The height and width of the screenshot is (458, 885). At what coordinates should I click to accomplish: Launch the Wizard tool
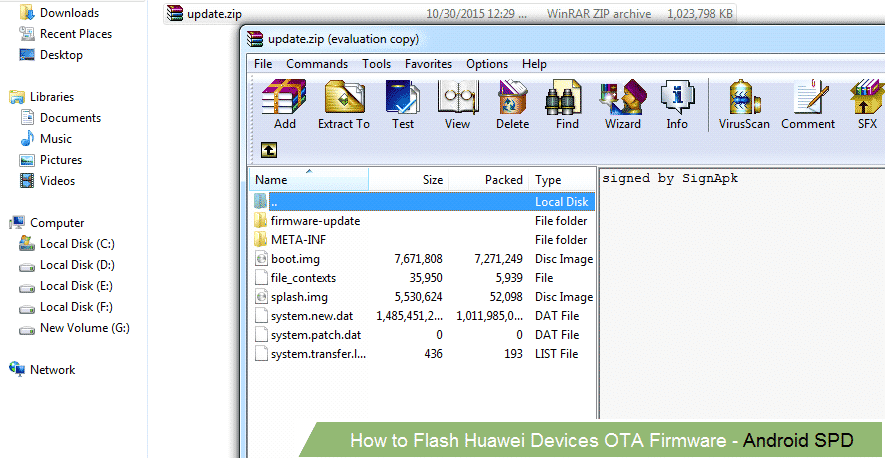tap(623, 104)
